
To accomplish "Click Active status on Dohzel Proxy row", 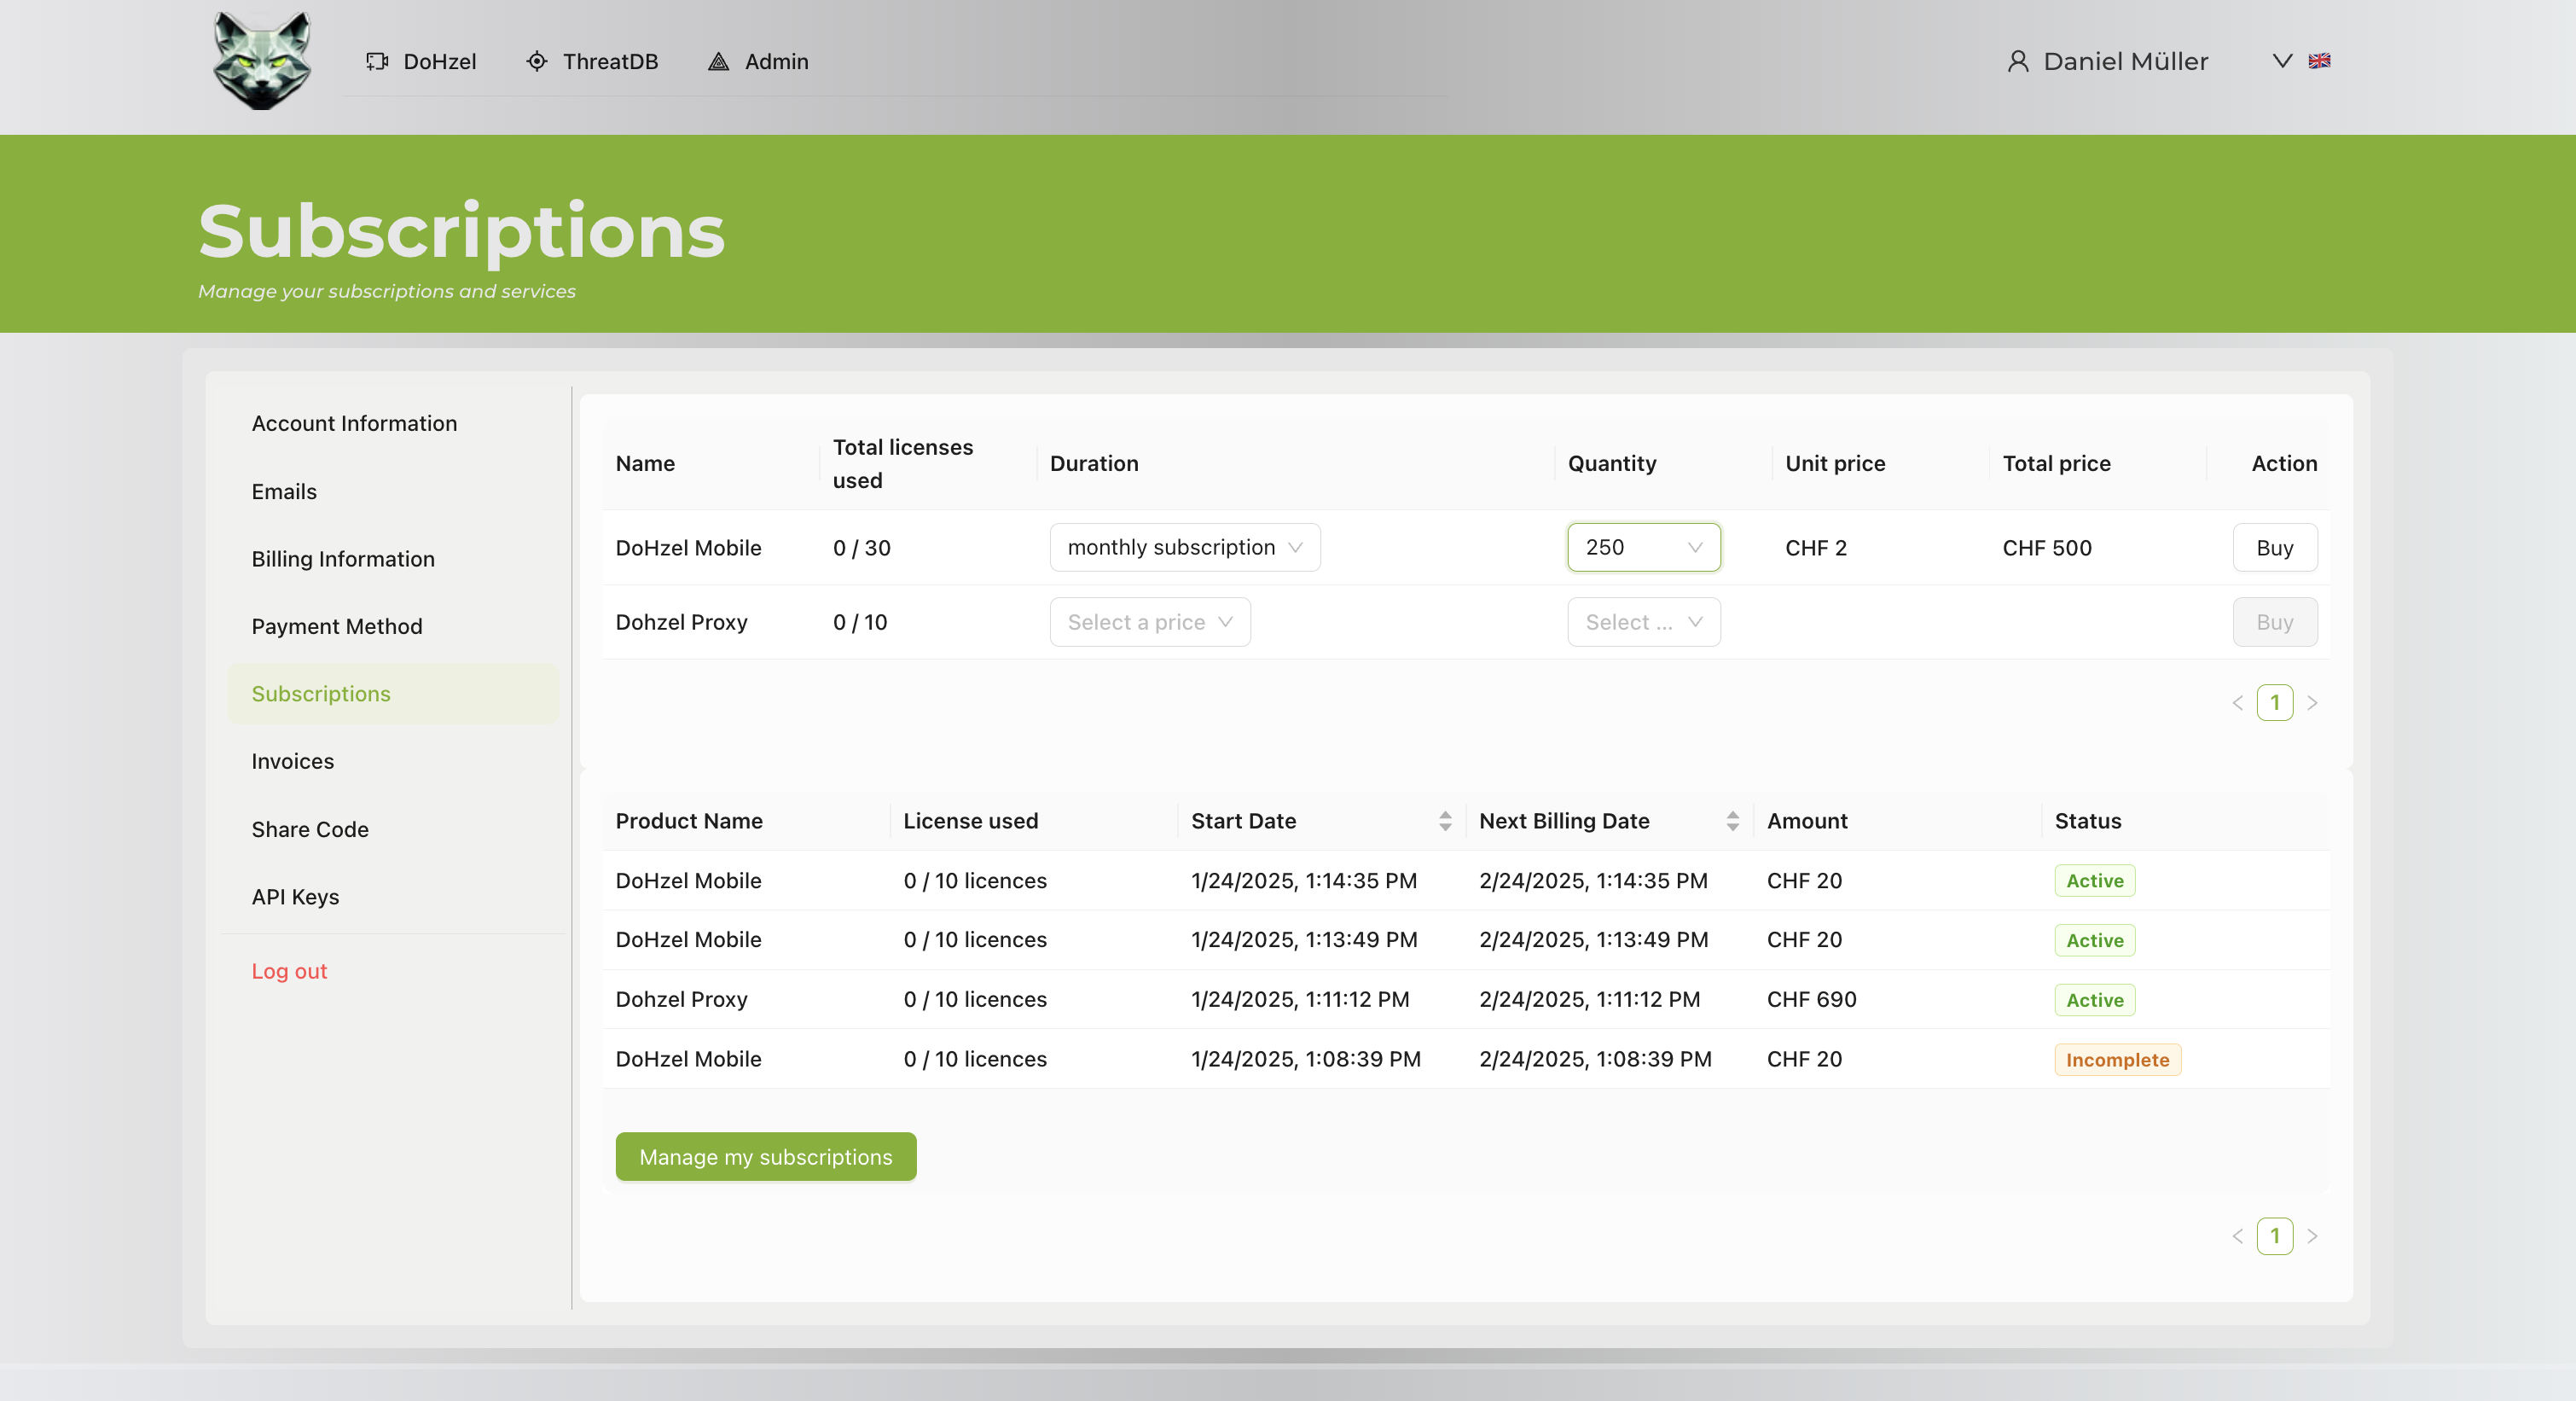I will click(2095, 1000).
